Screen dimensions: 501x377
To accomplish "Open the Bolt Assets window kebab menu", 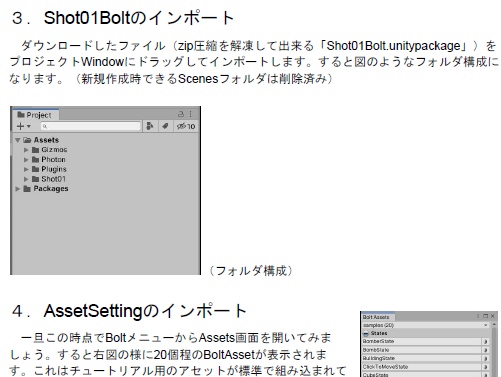I will click(x=478, y=316).
